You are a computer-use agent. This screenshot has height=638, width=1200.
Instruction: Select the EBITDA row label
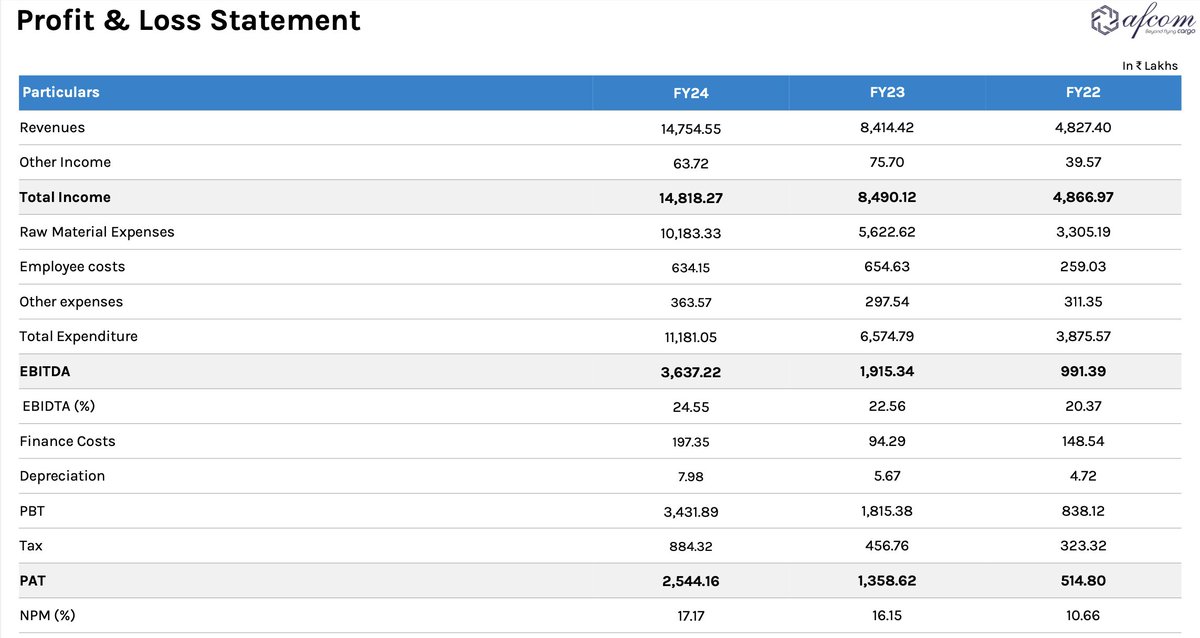click(45, 371)
